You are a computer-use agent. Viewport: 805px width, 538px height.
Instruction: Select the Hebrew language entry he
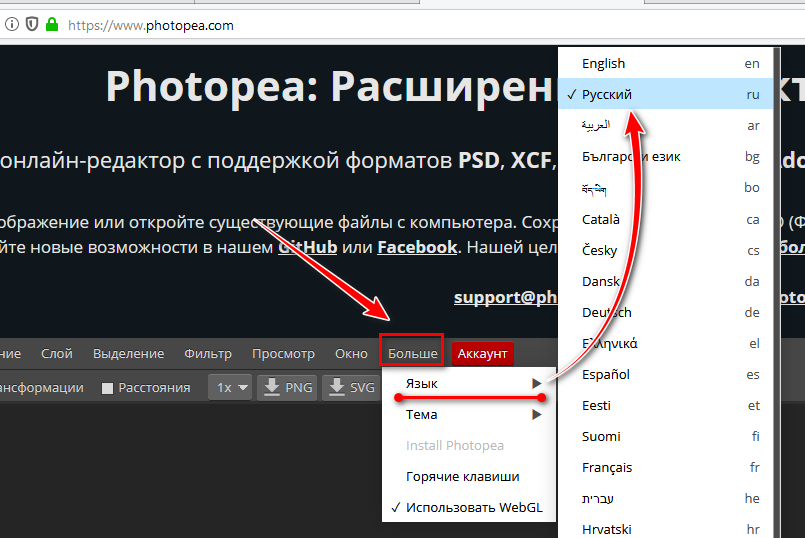tap(666, 498)
